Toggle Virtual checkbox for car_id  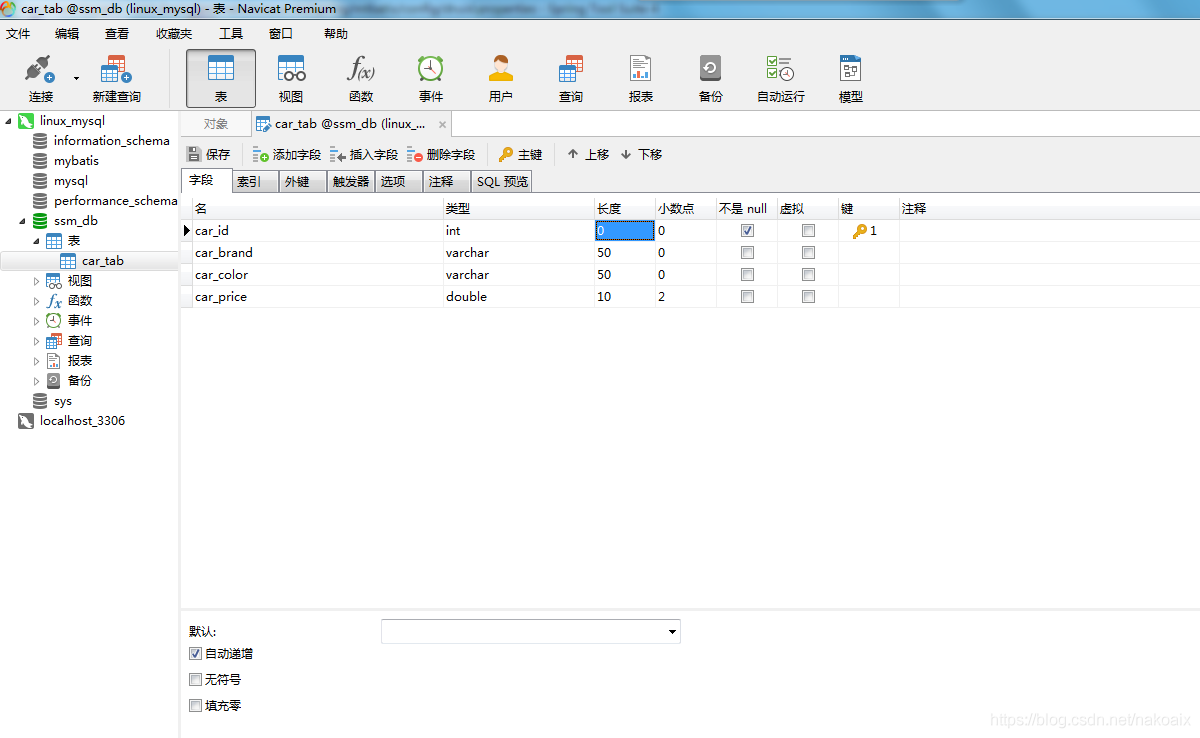point(808,231)
